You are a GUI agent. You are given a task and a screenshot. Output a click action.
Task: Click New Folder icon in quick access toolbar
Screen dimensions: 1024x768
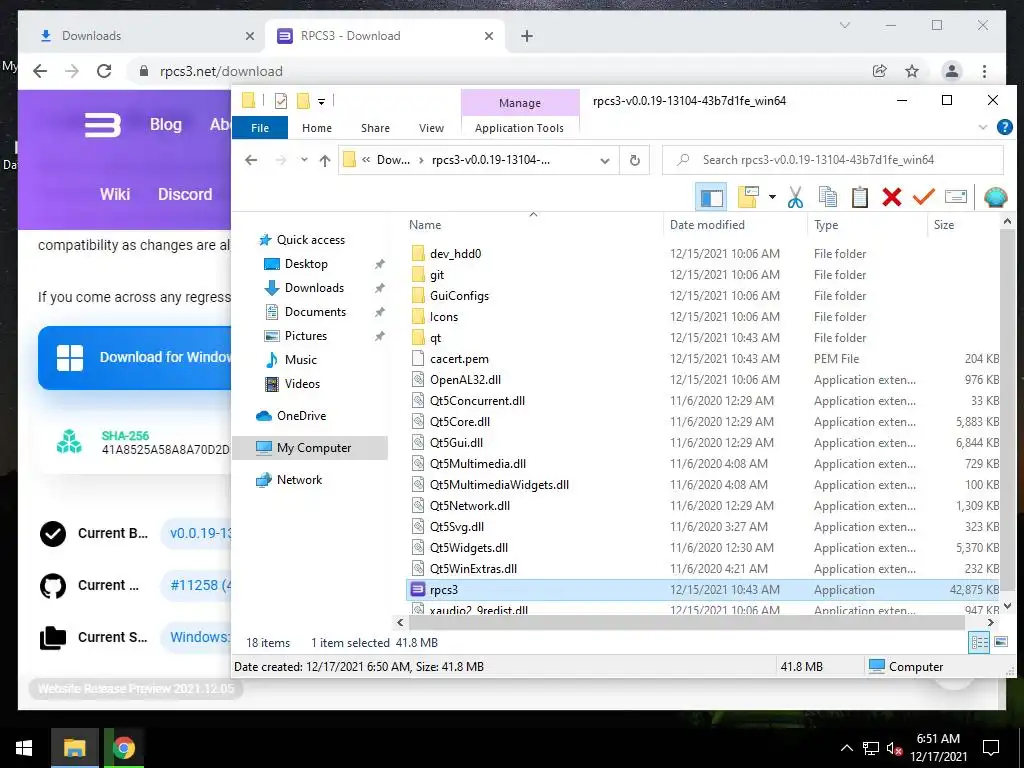[x=303, y=101]
